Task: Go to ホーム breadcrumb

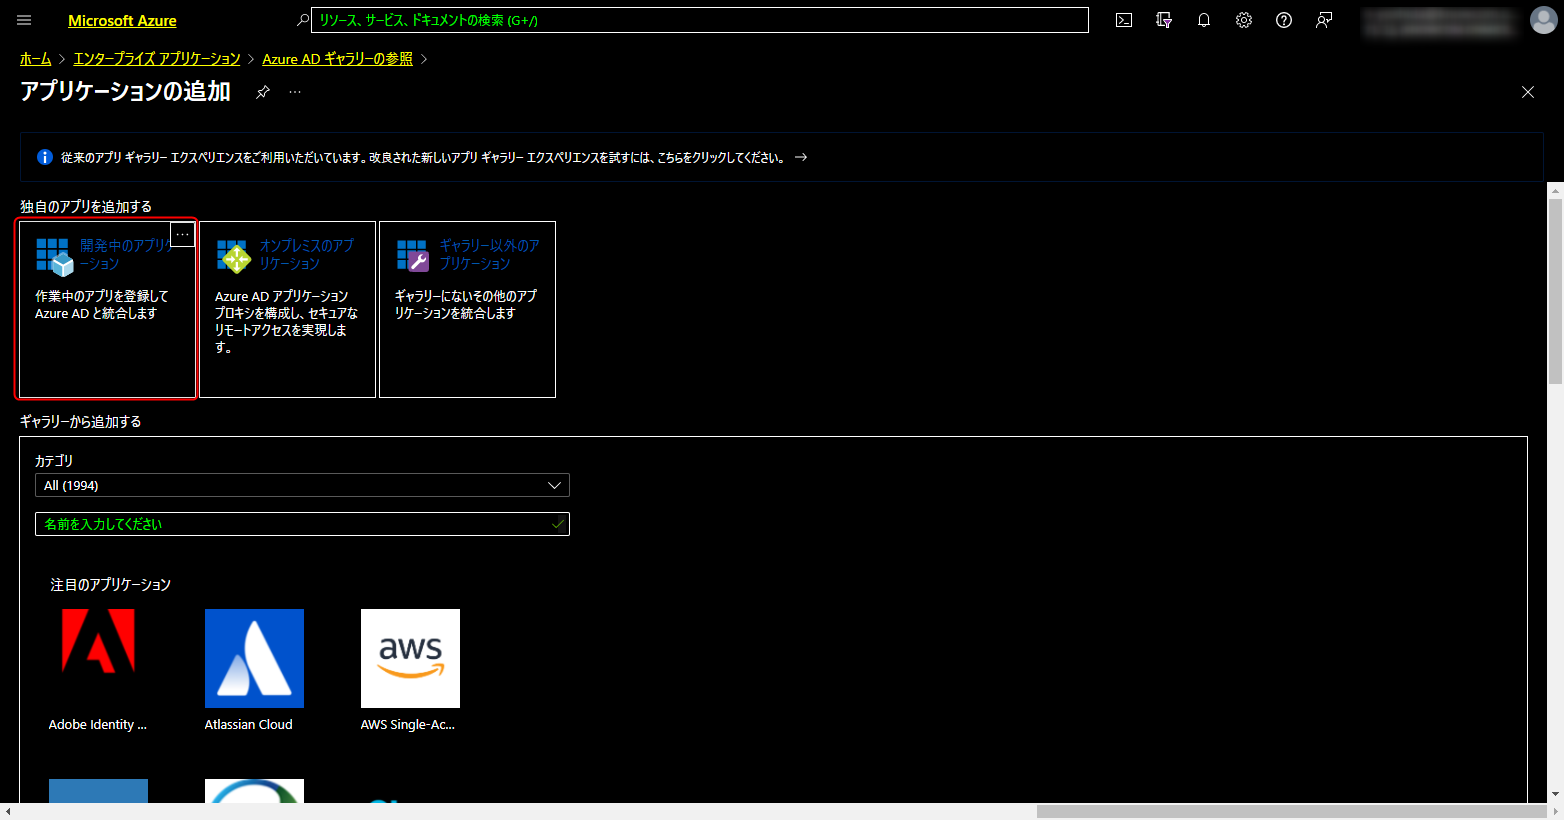Action: coord(35,59)
